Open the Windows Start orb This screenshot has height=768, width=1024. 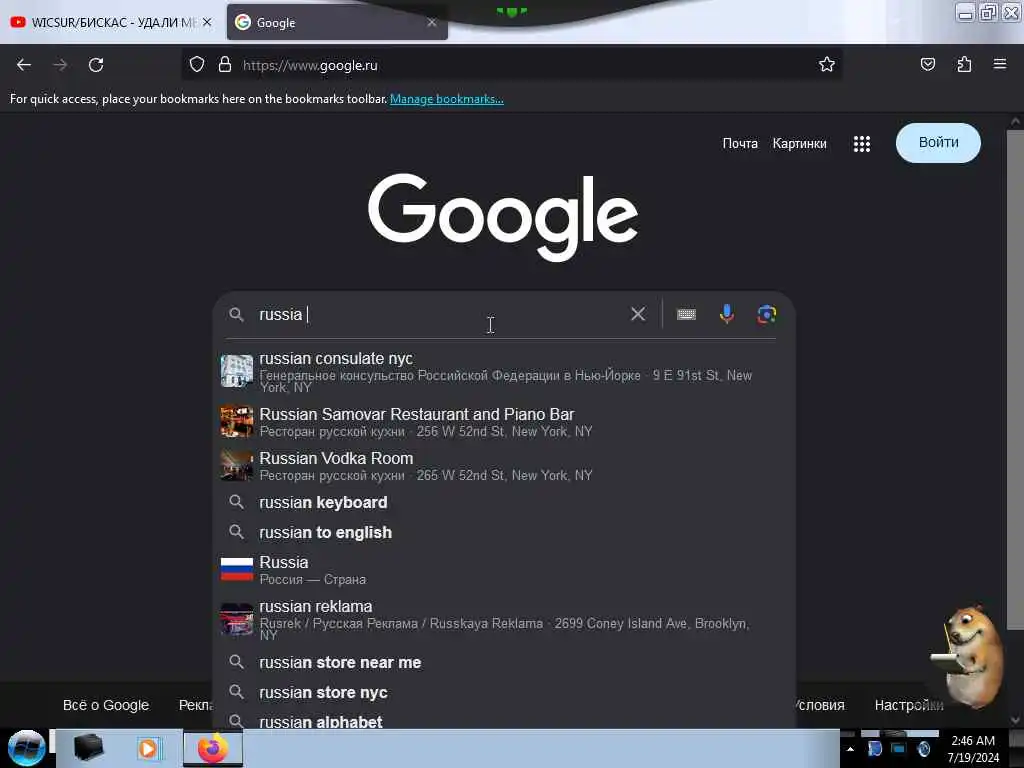(x=26, y=748)
